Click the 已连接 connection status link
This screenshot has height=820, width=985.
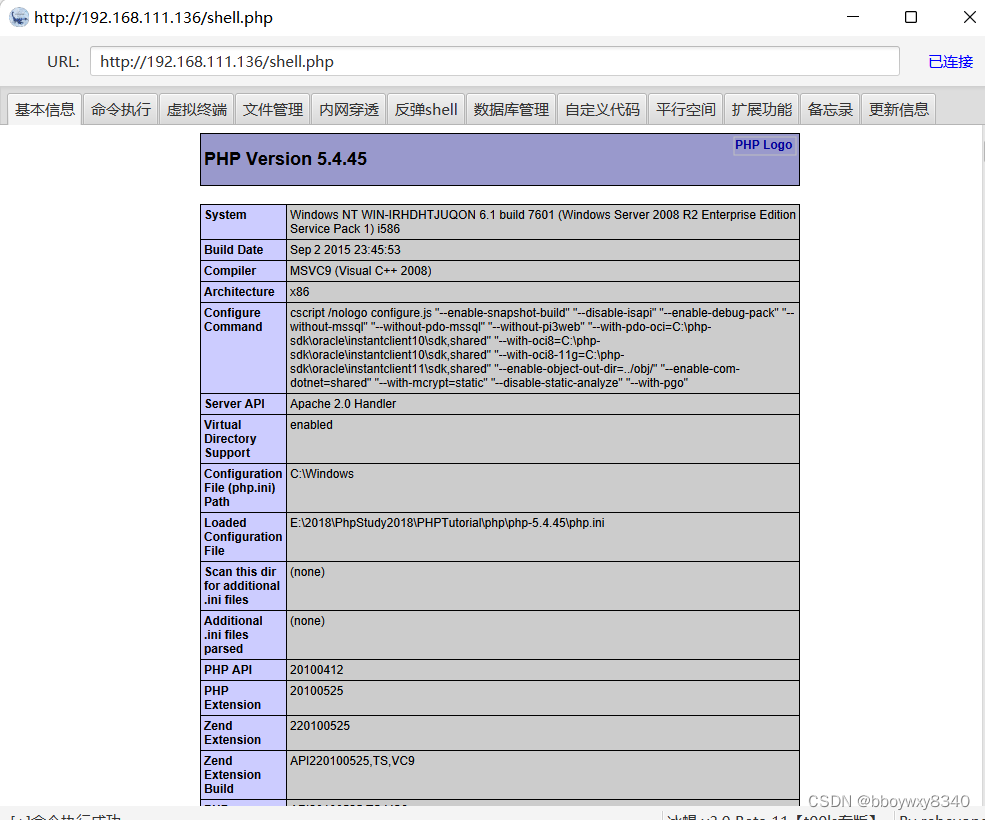(949, 61)
